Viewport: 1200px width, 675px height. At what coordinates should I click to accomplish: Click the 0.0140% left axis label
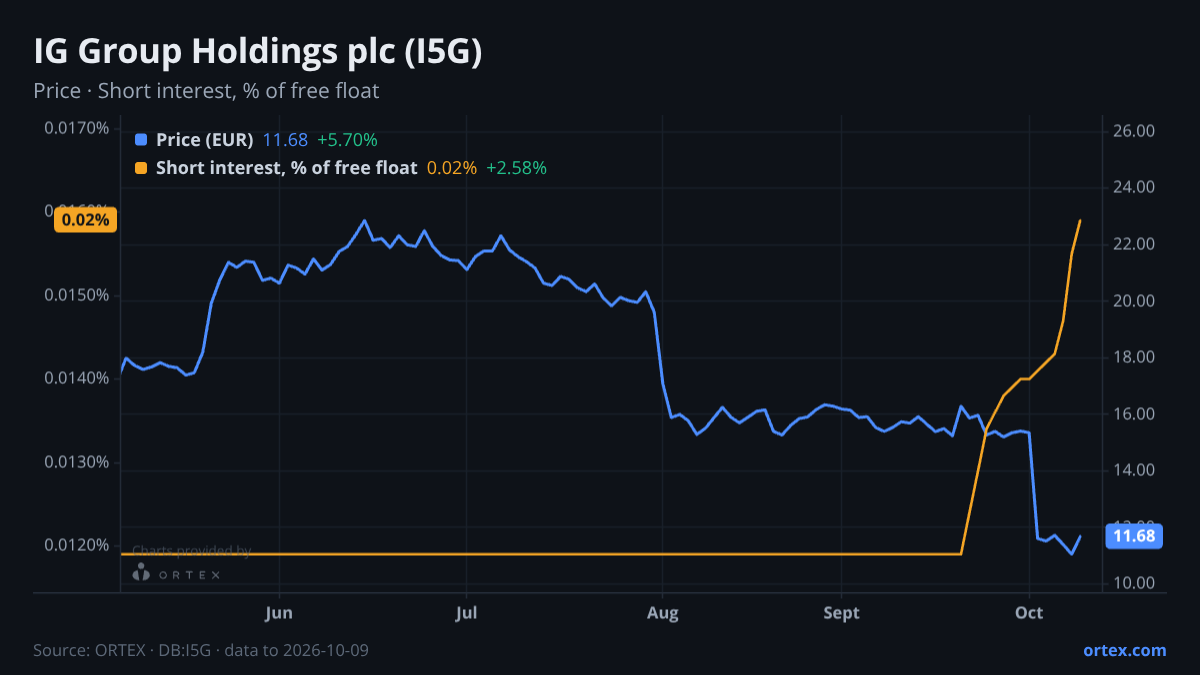coord(76,378)
